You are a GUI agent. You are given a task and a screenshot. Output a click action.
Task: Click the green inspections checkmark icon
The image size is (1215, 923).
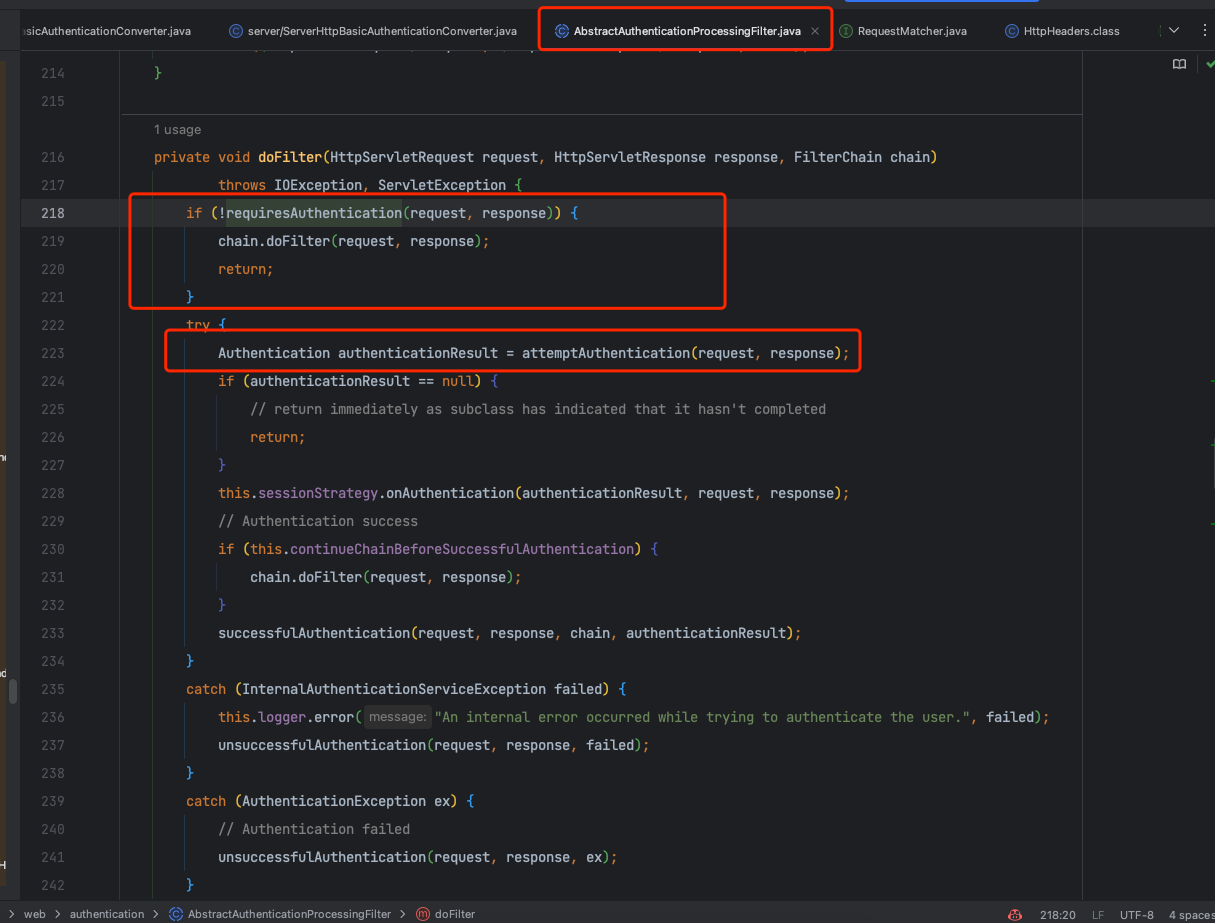point(1210,64)
